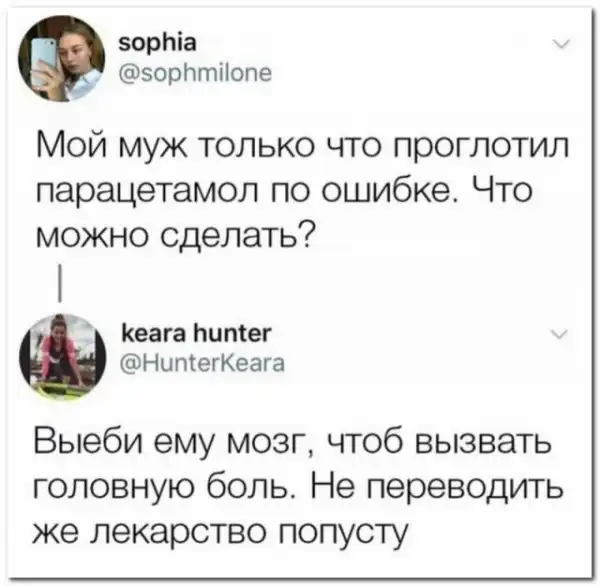
Task: Open the dropdown arrow on keara hunter's reply
Action: click(559, 334)
